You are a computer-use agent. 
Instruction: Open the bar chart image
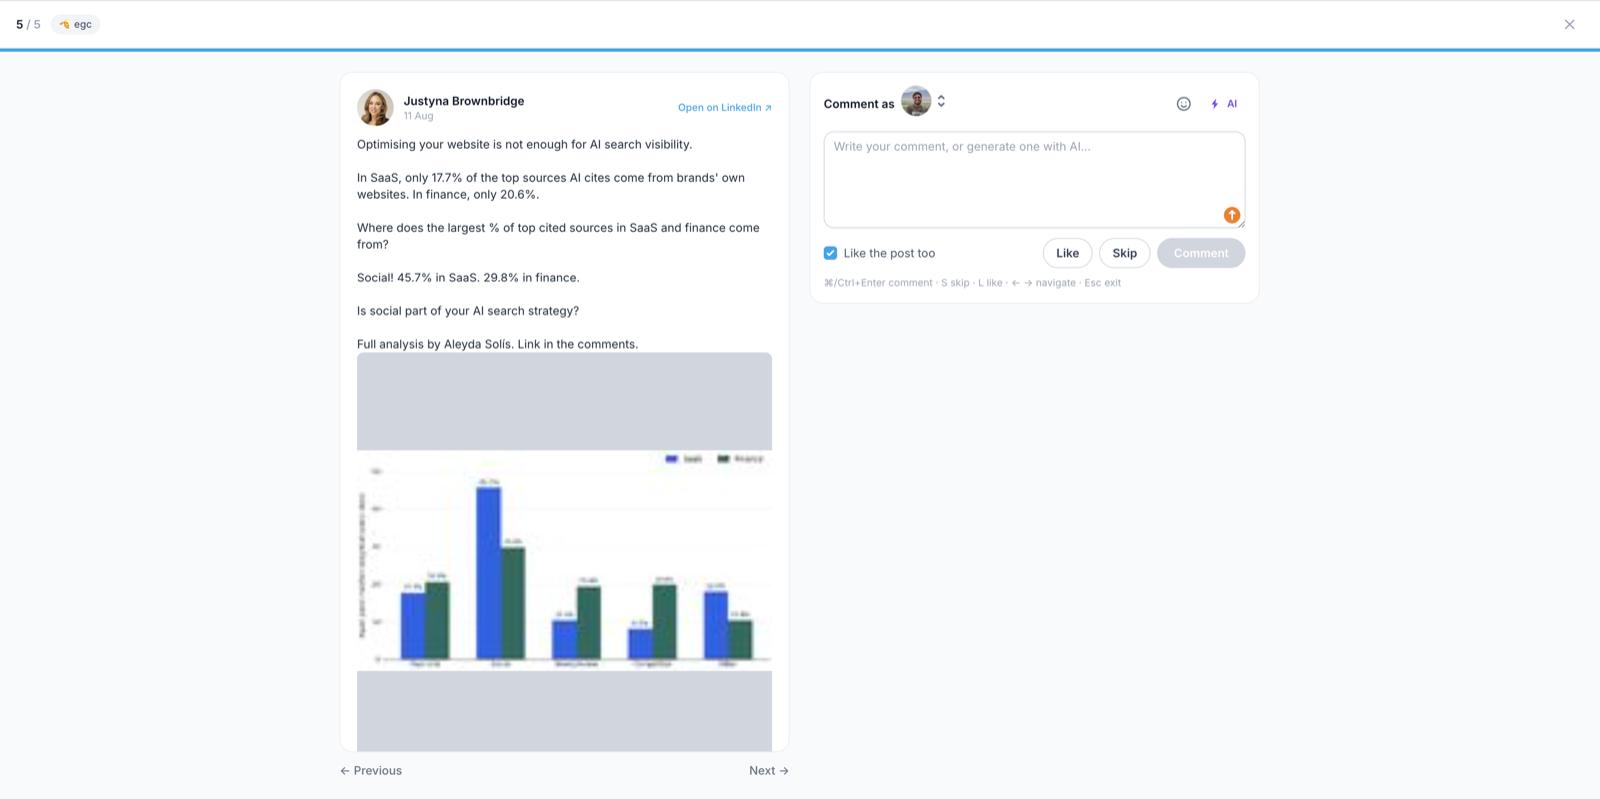[x=564, y=551]
